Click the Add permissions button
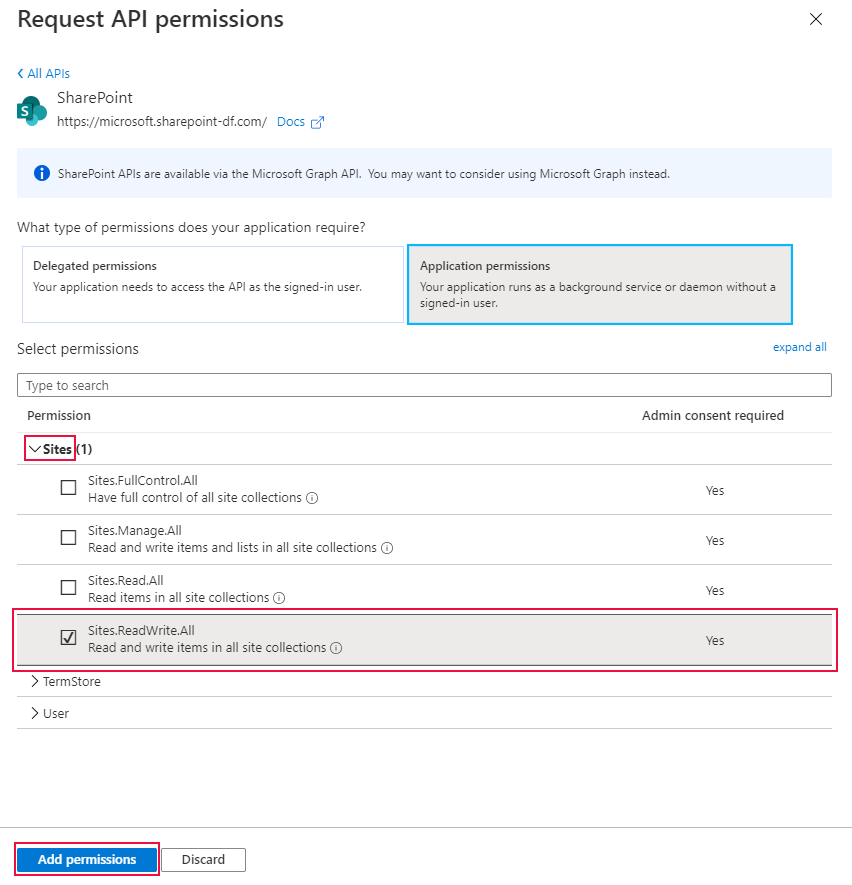The width and height of the screenshot is (852, 885). tap(87, 859)
